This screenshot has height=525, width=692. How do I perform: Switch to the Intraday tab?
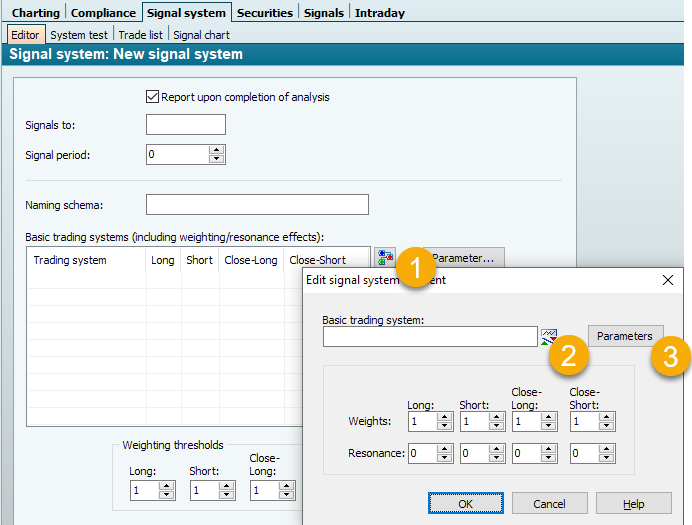(x=380, y=13)
